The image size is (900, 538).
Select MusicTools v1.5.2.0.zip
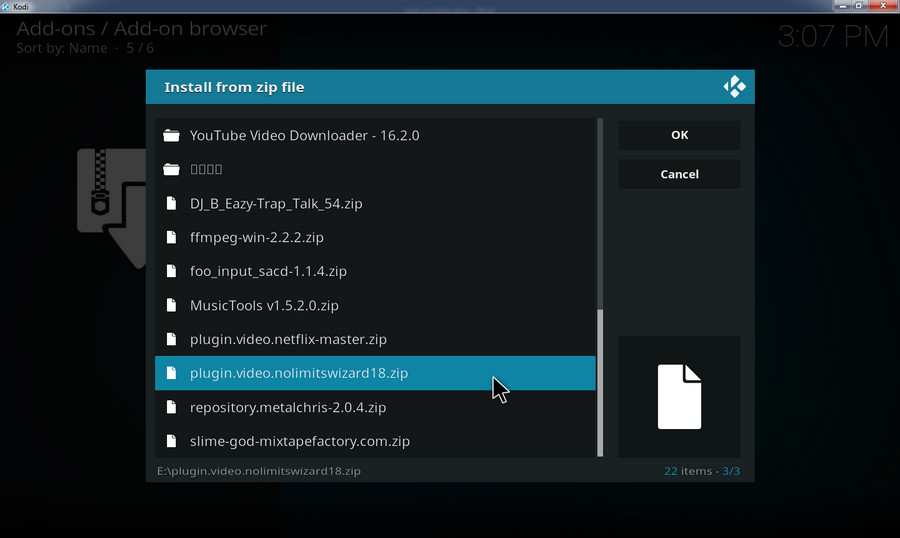tap(375, 305)
